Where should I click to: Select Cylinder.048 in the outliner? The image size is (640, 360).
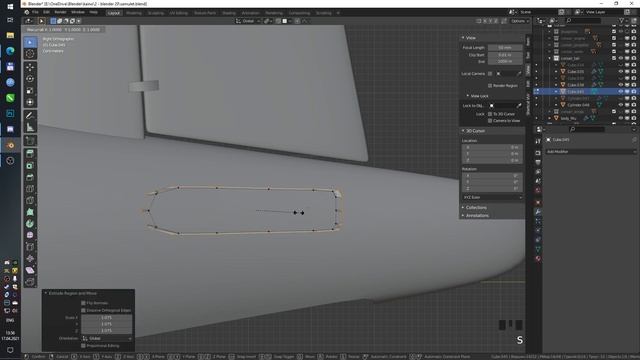pyautogui.click(x=578, y=105)
